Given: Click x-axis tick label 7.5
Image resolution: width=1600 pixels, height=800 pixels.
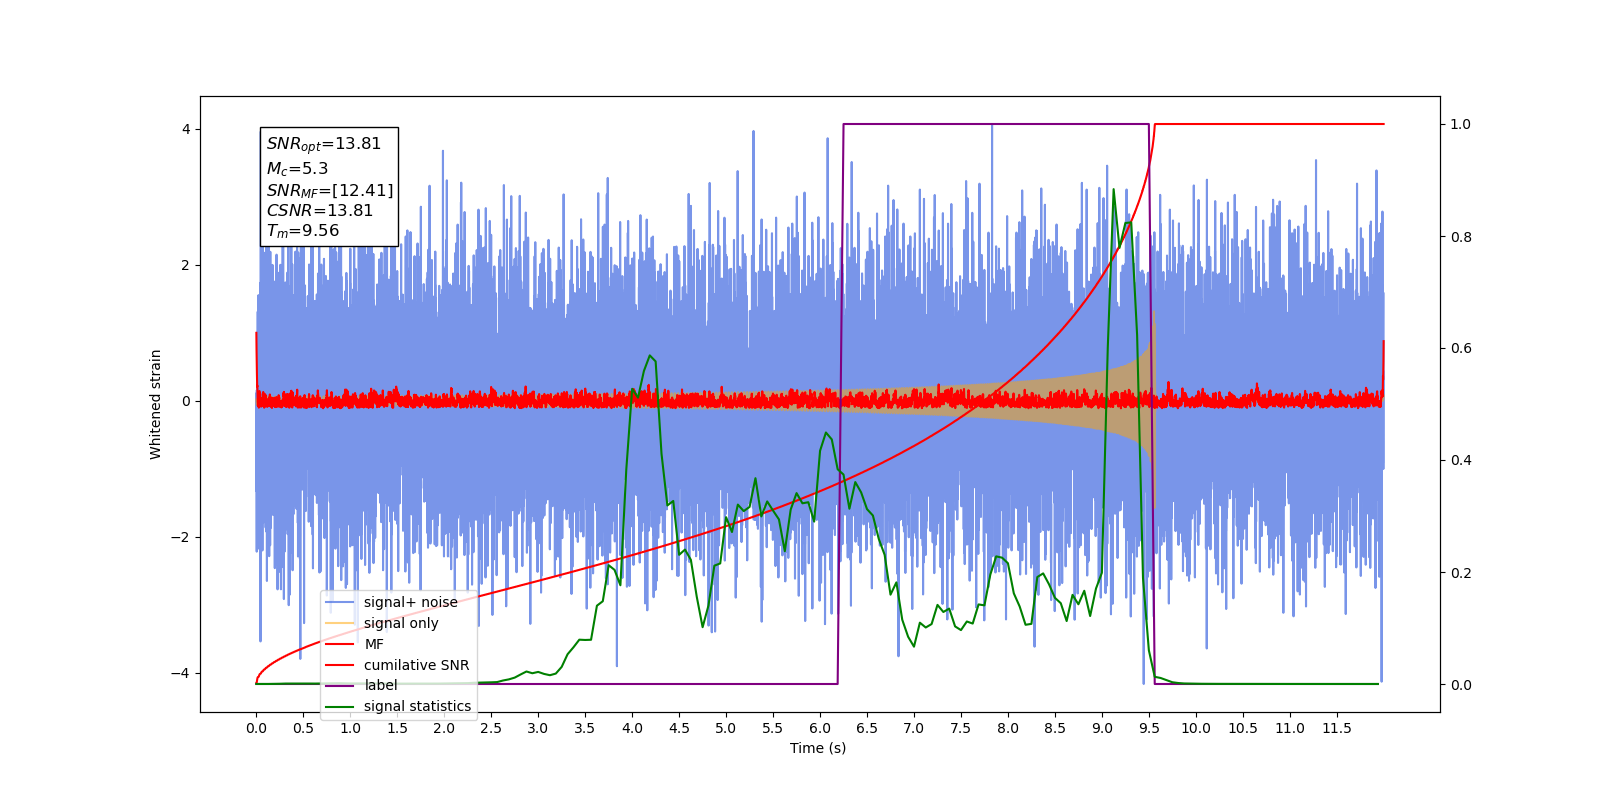Looking at the screenshot, I should (x=961, y=728).
